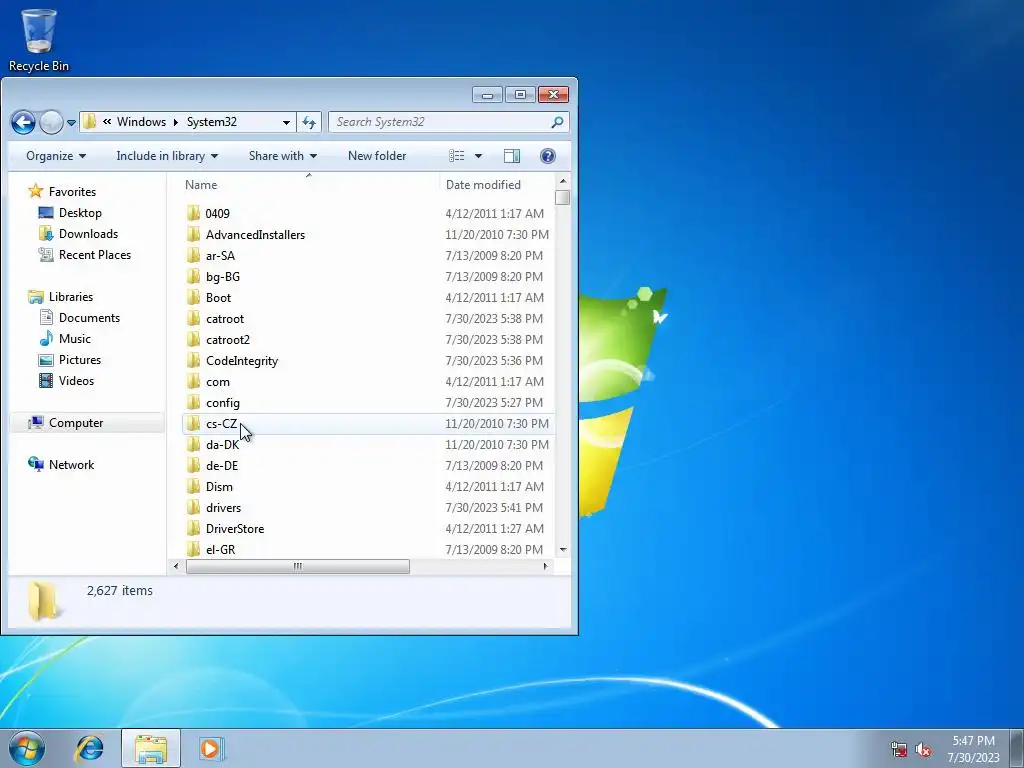Select the AdvancedInstallers folder icon
The height and width of the screenshot is (768, 1024).
(193, 234)
